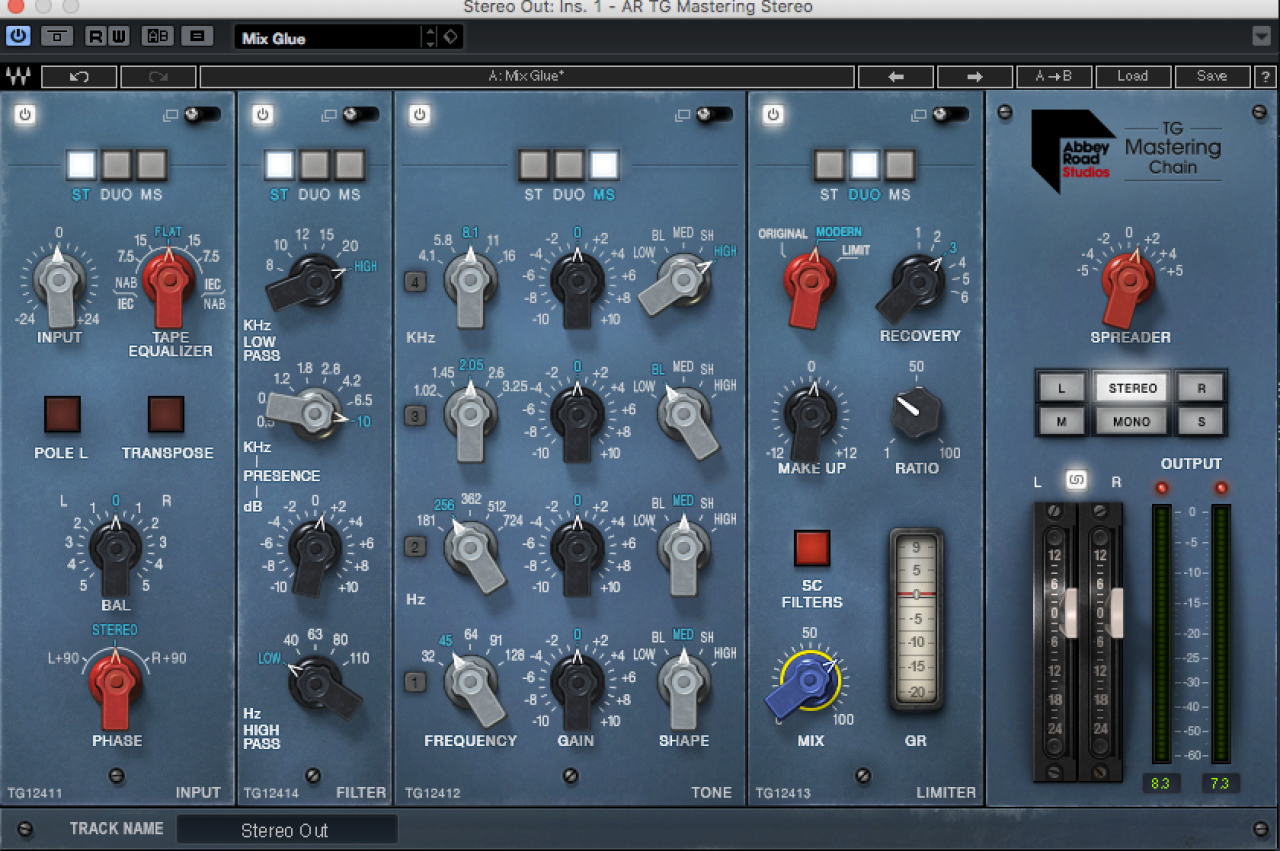
Task: Copy setup using A→B button
Action: click(x=1054, y=76)
